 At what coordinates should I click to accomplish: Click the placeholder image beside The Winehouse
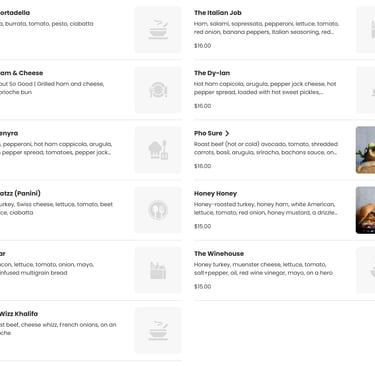366,270
